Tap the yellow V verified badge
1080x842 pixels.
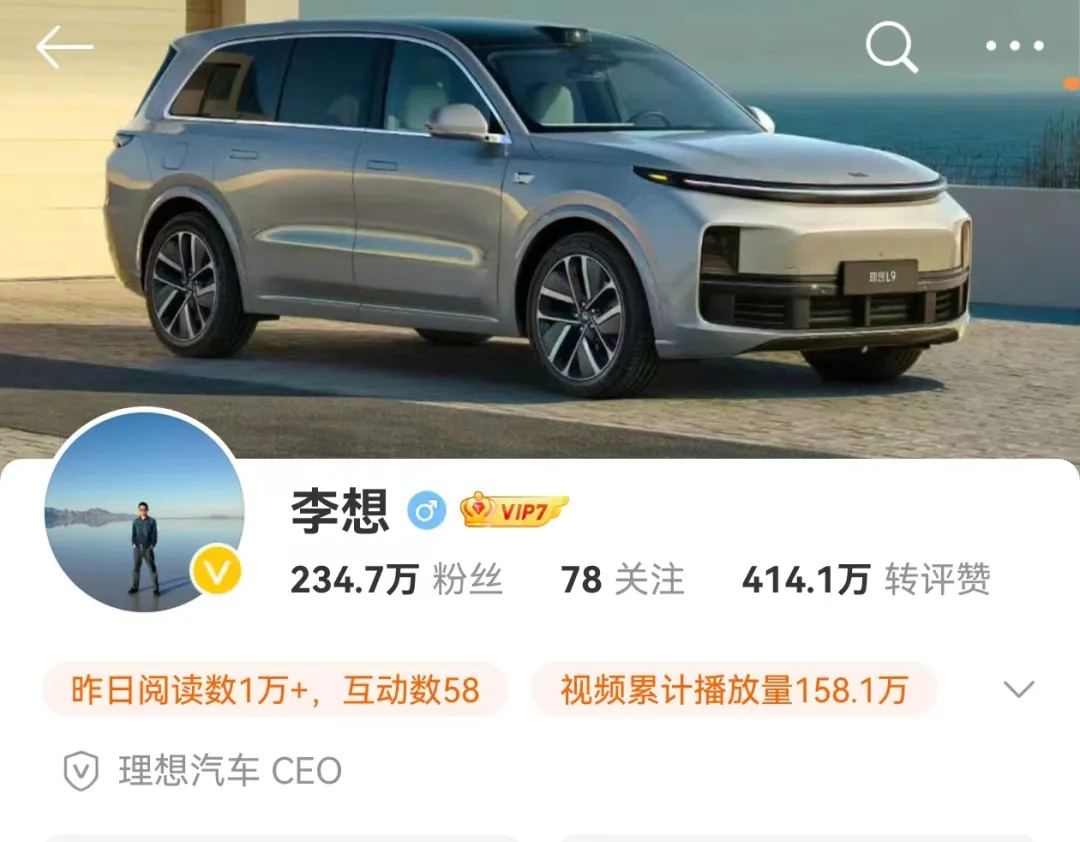216,569
